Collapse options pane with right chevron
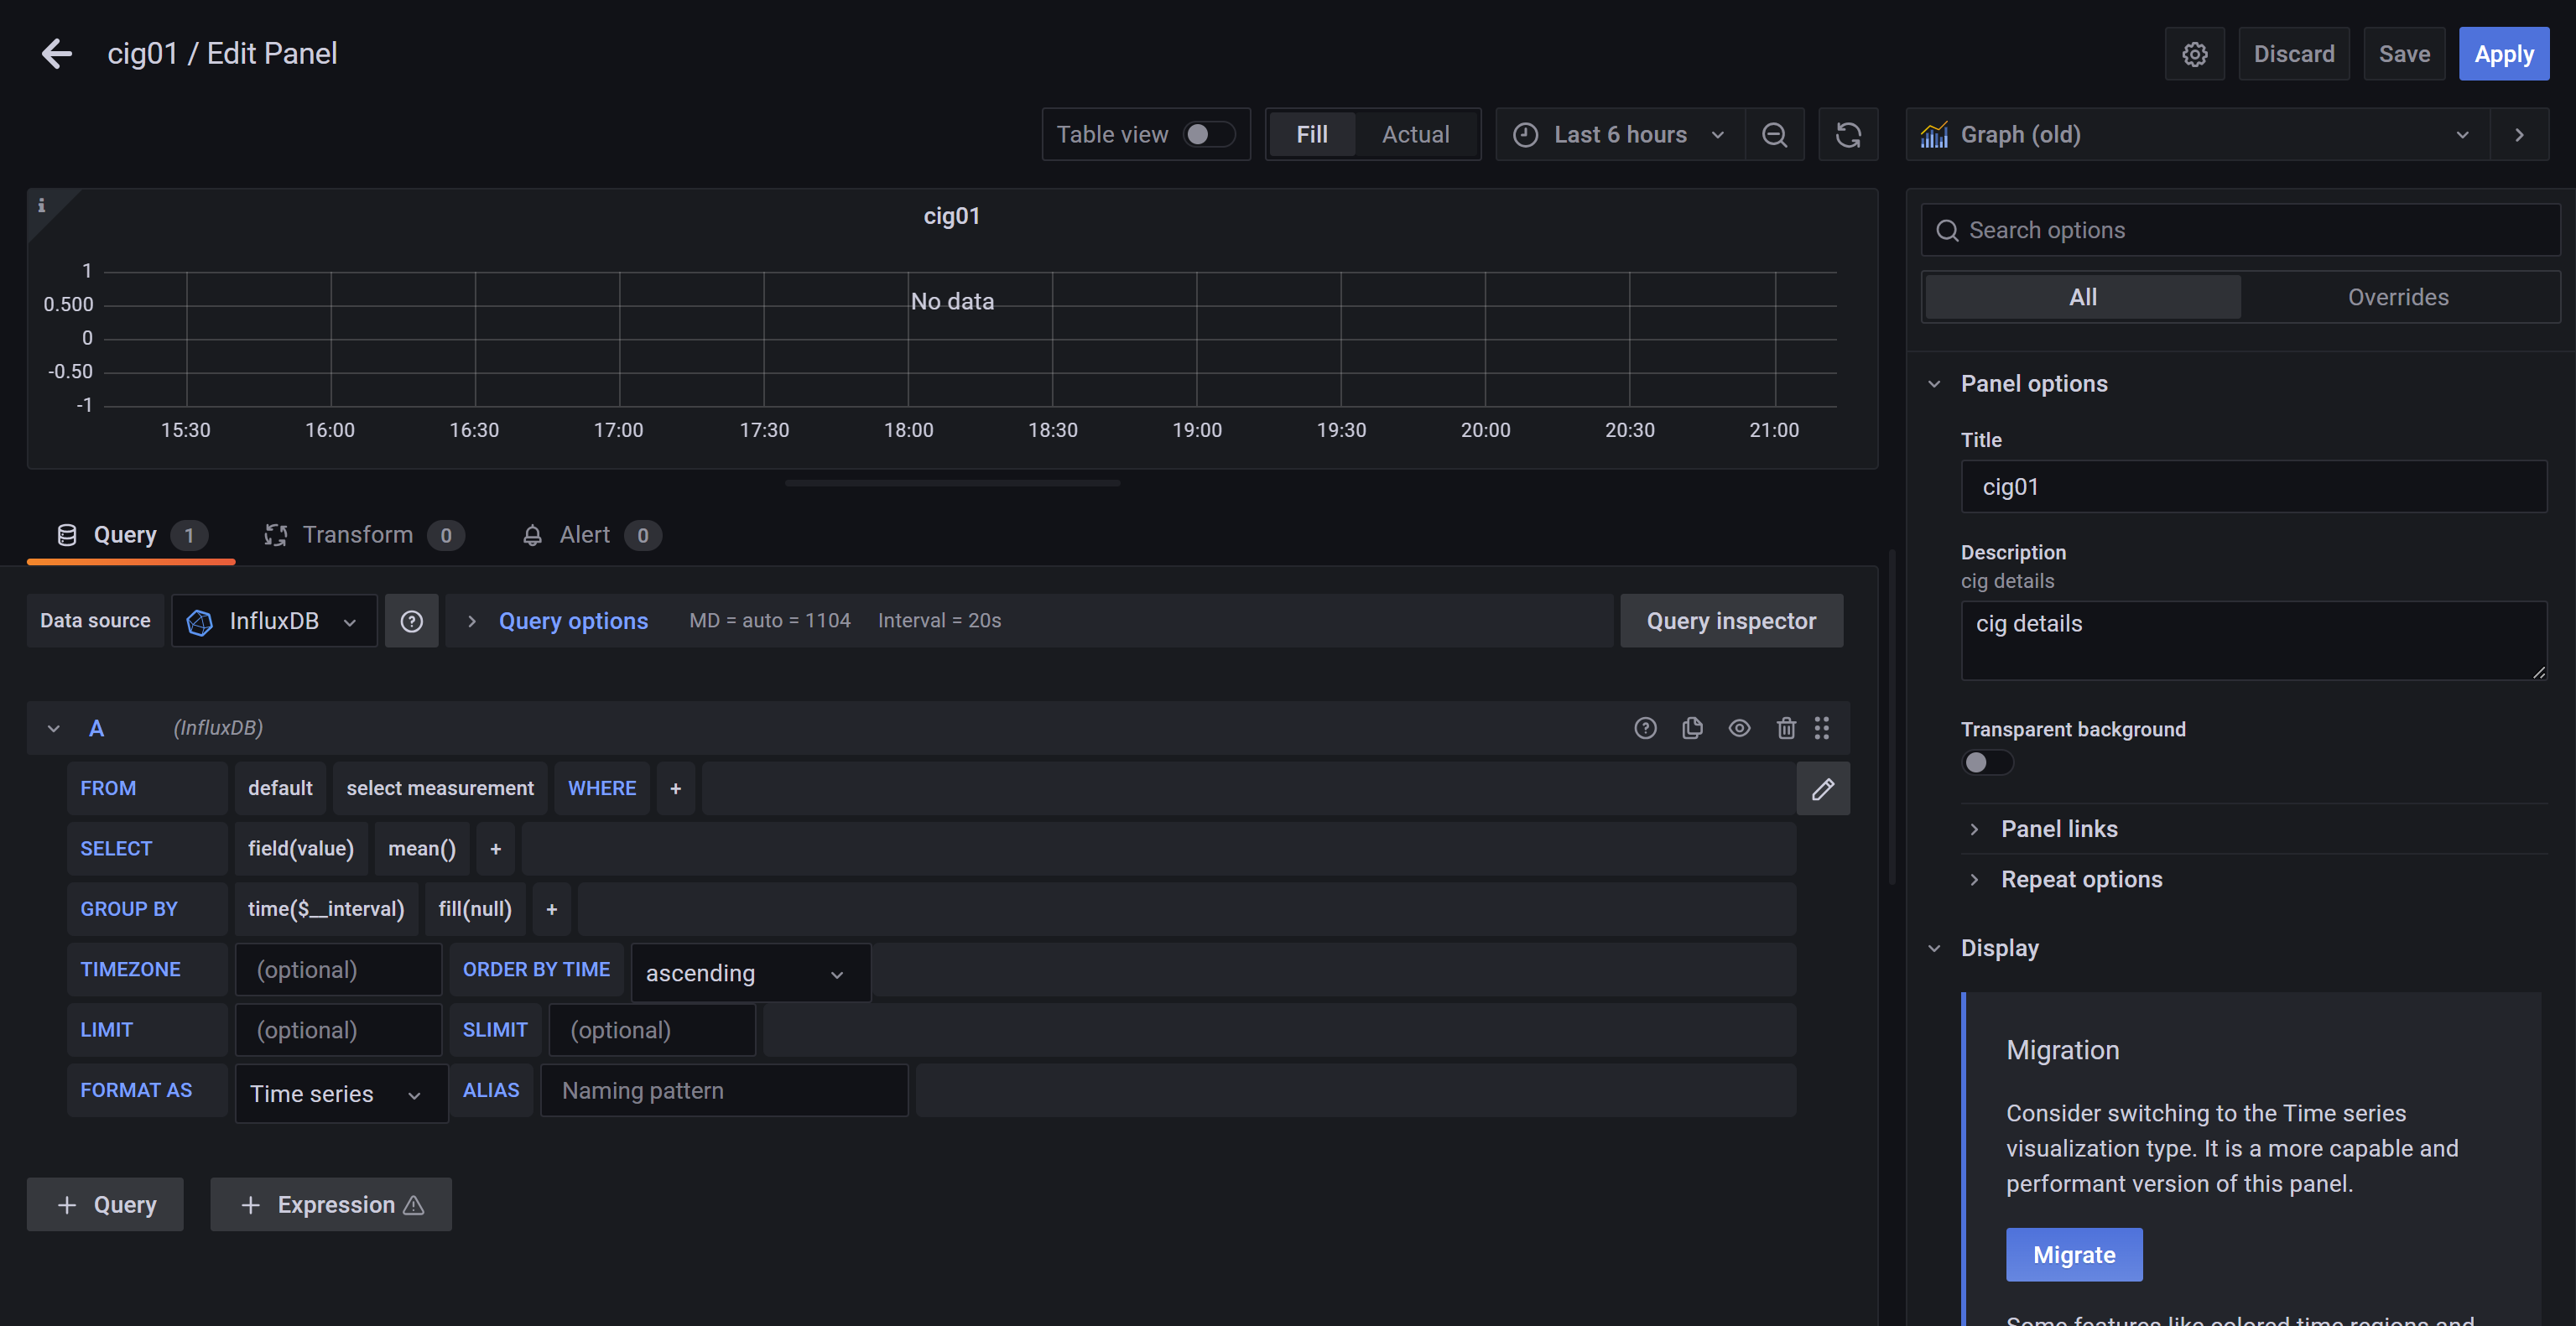2576x1326 pixels. pos(2519,135)
